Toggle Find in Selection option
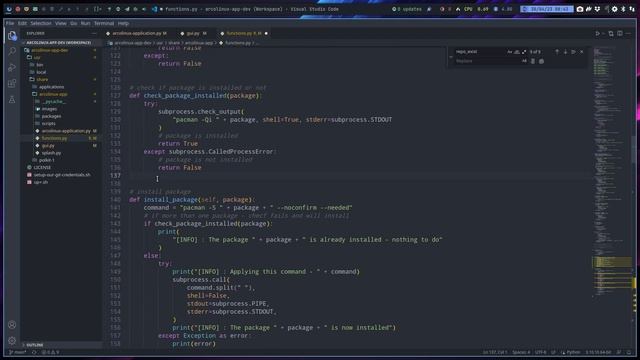This screenshot has height=360, width=640. 573,52
